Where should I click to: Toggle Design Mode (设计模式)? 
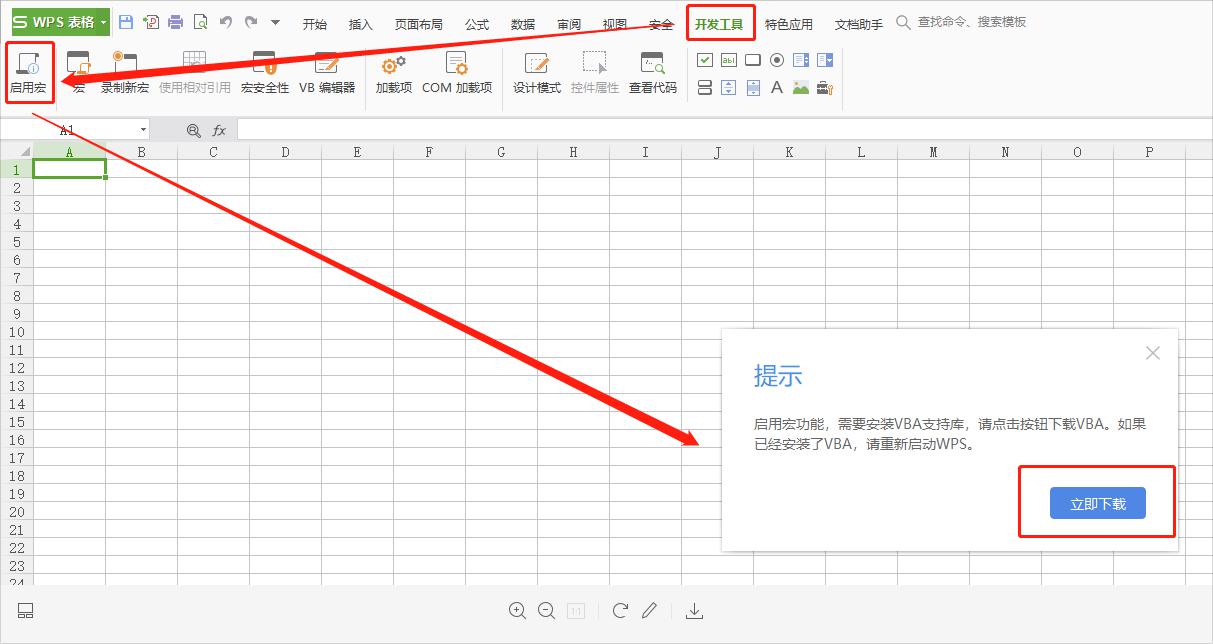[537, 64]
